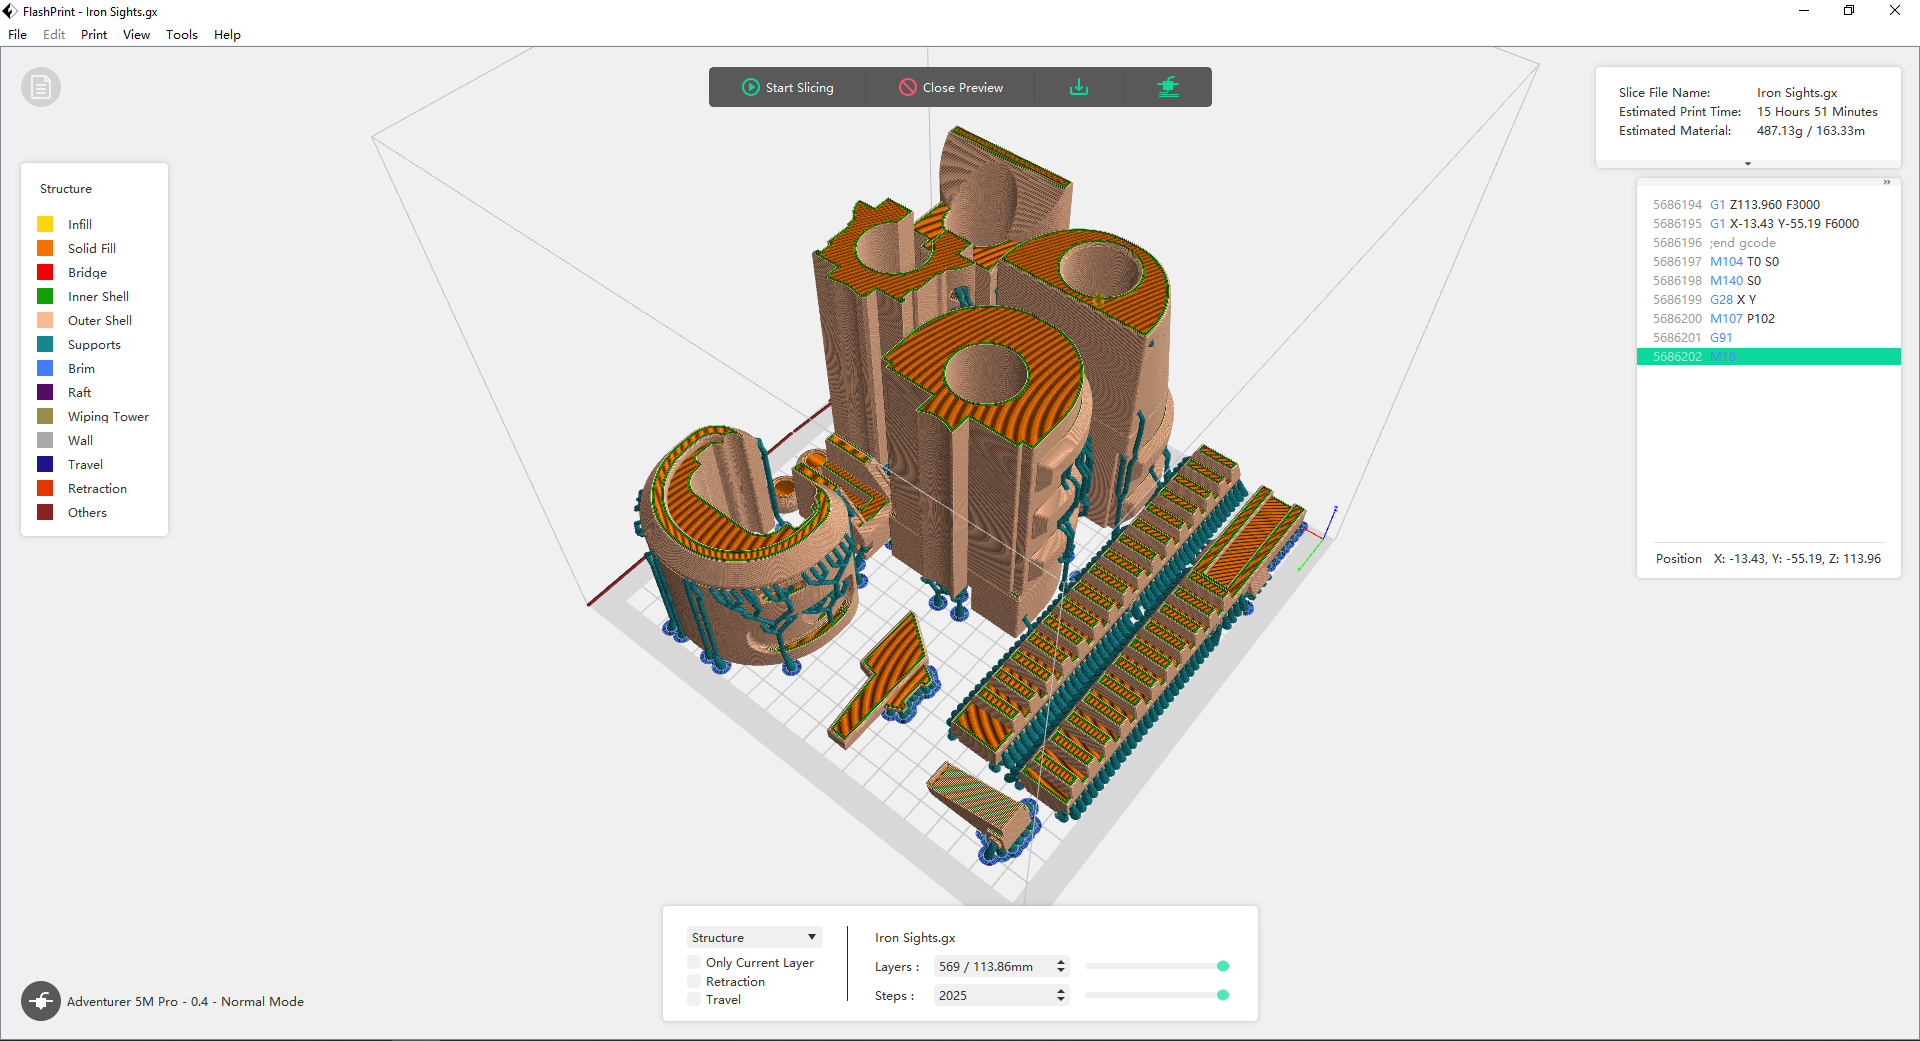1920x1041 pixels.
Task: Open the Tools menu
Action: click(182, 35)
